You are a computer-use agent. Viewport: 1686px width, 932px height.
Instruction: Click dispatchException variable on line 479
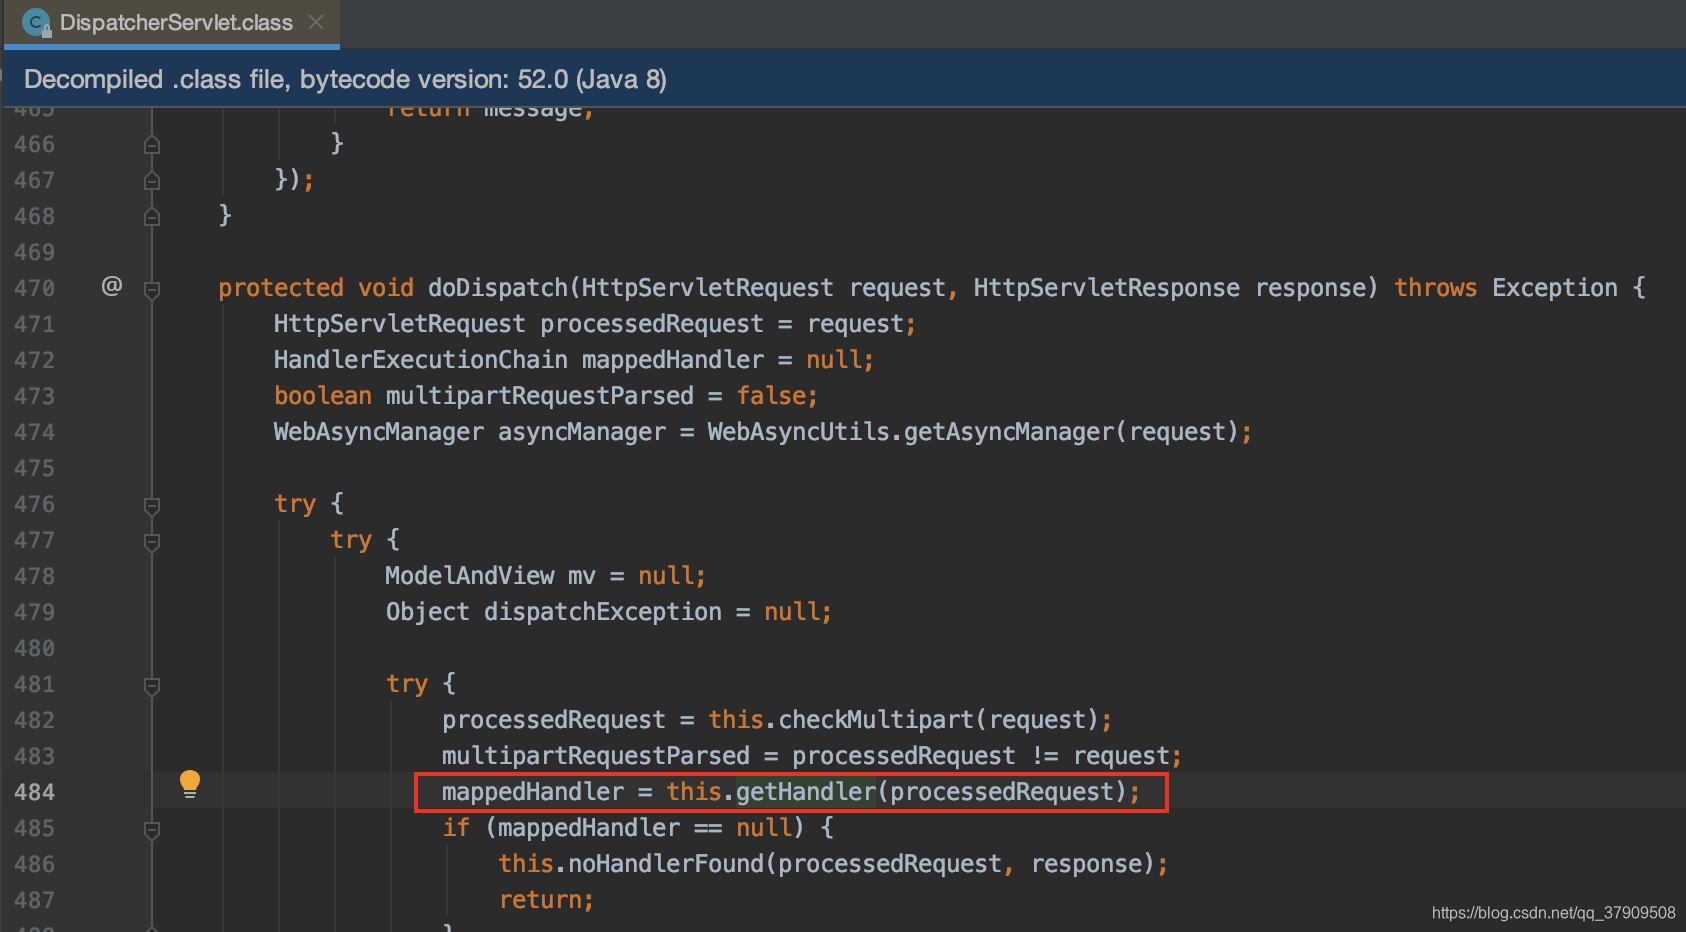pyautogui.click(x=603, y=612)
